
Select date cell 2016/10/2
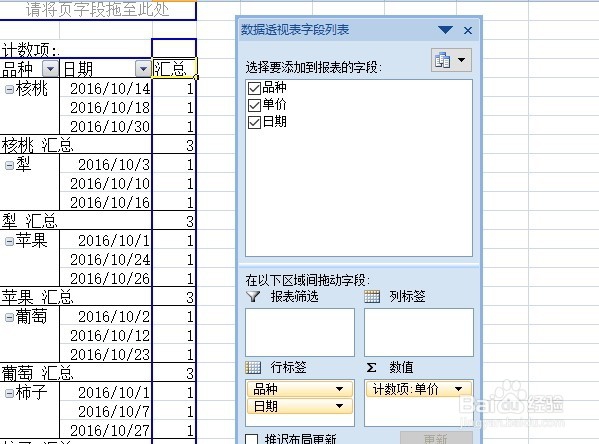pos(106,316)
